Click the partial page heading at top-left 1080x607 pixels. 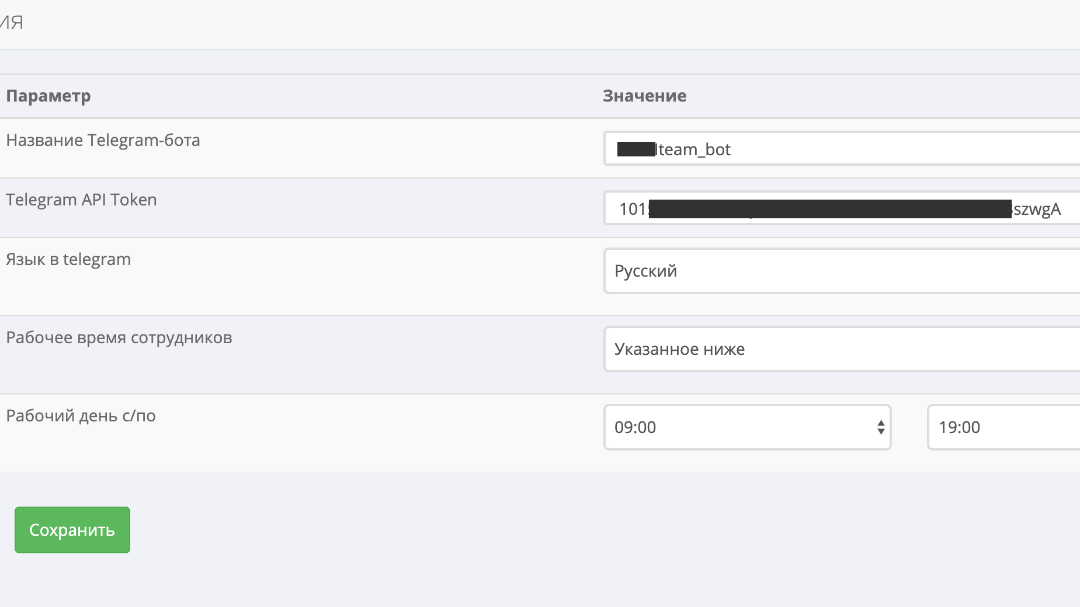click(x=12, y=23)
